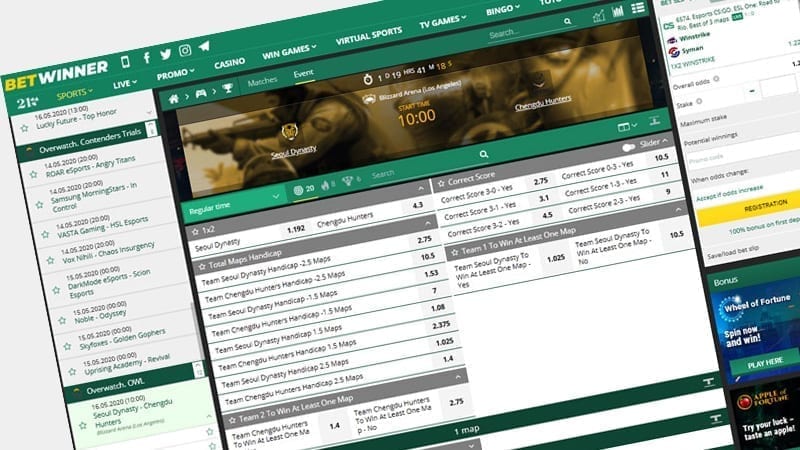Click the Stake input box in bet slip
Viewport: 800px width, 450px height.
(778, 87)
